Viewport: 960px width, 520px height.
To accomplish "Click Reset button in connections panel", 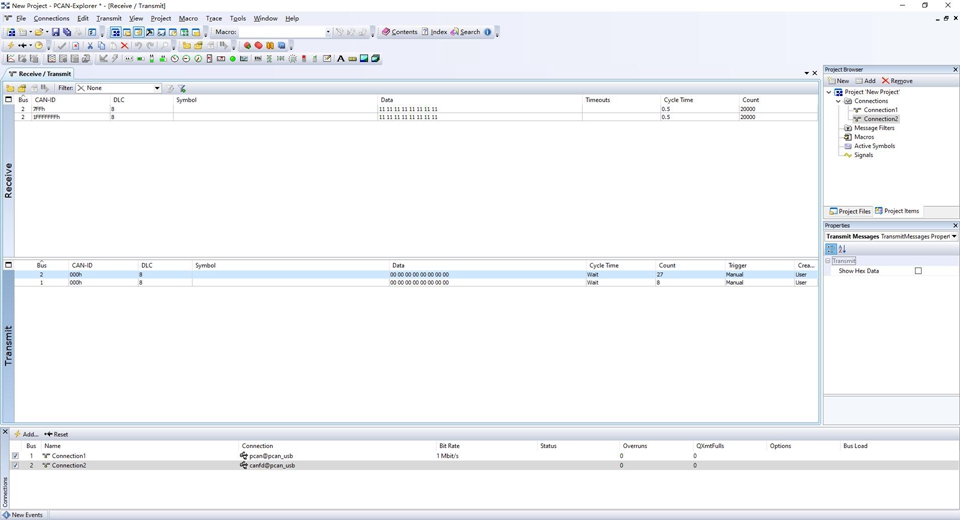I will point(56,434).
